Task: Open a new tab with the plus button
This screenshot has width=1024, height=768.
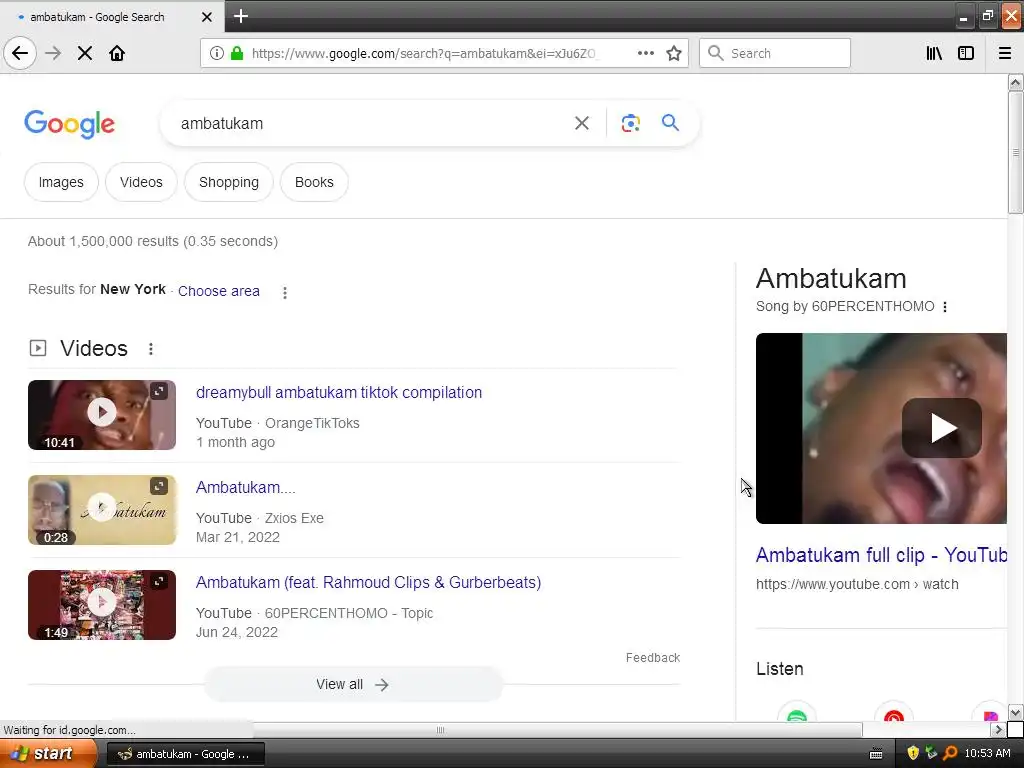Action: pyautogui.click(x=241, y=16)
